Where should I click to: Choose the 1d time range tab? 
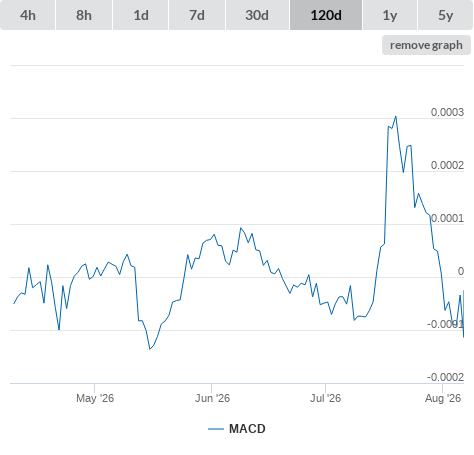click(141, 15)
